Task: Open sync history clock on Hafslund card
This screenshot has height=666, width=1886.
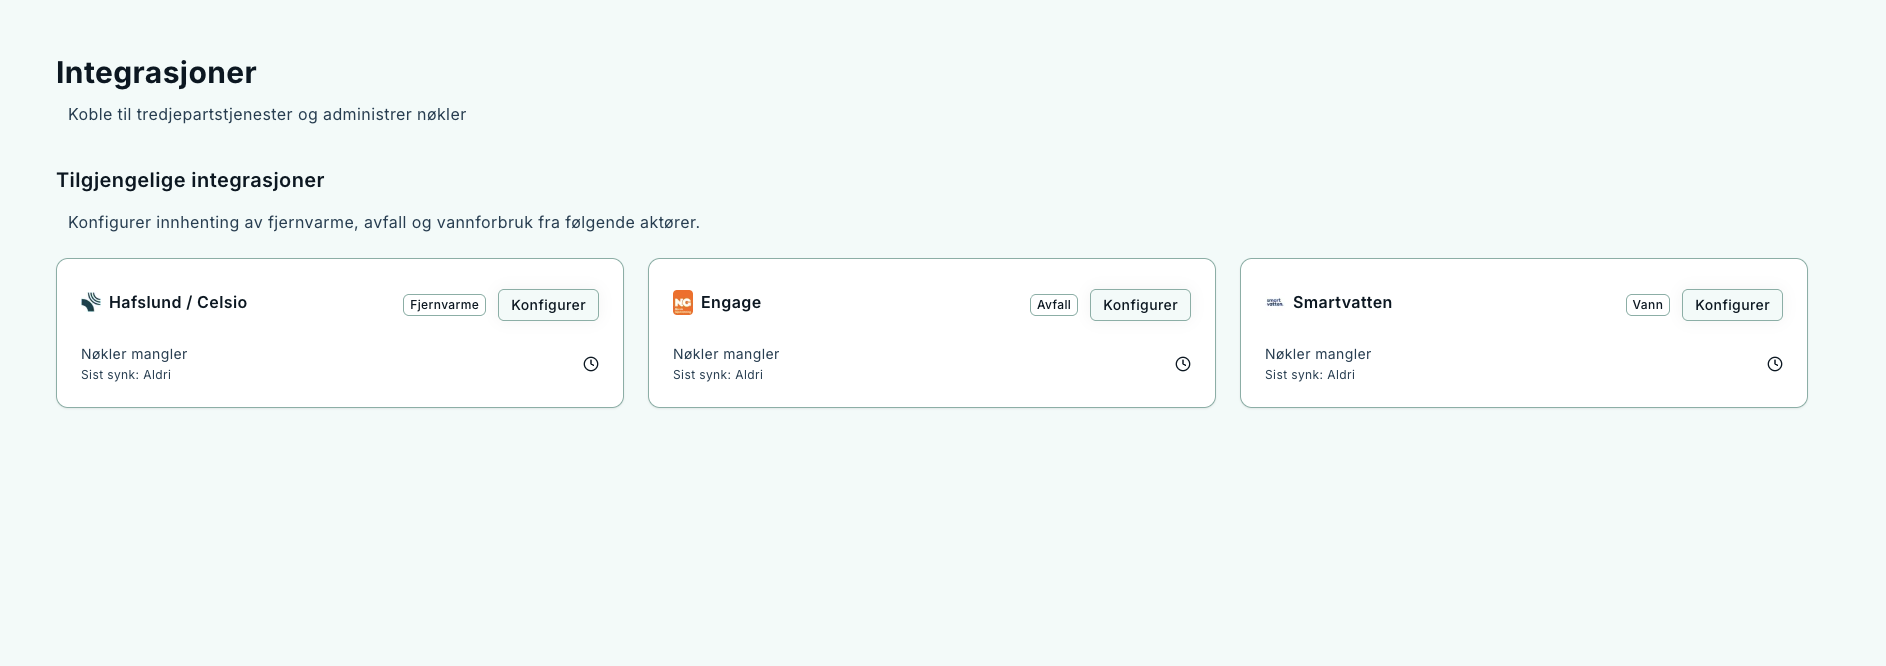Action: [x=591, y=364]
